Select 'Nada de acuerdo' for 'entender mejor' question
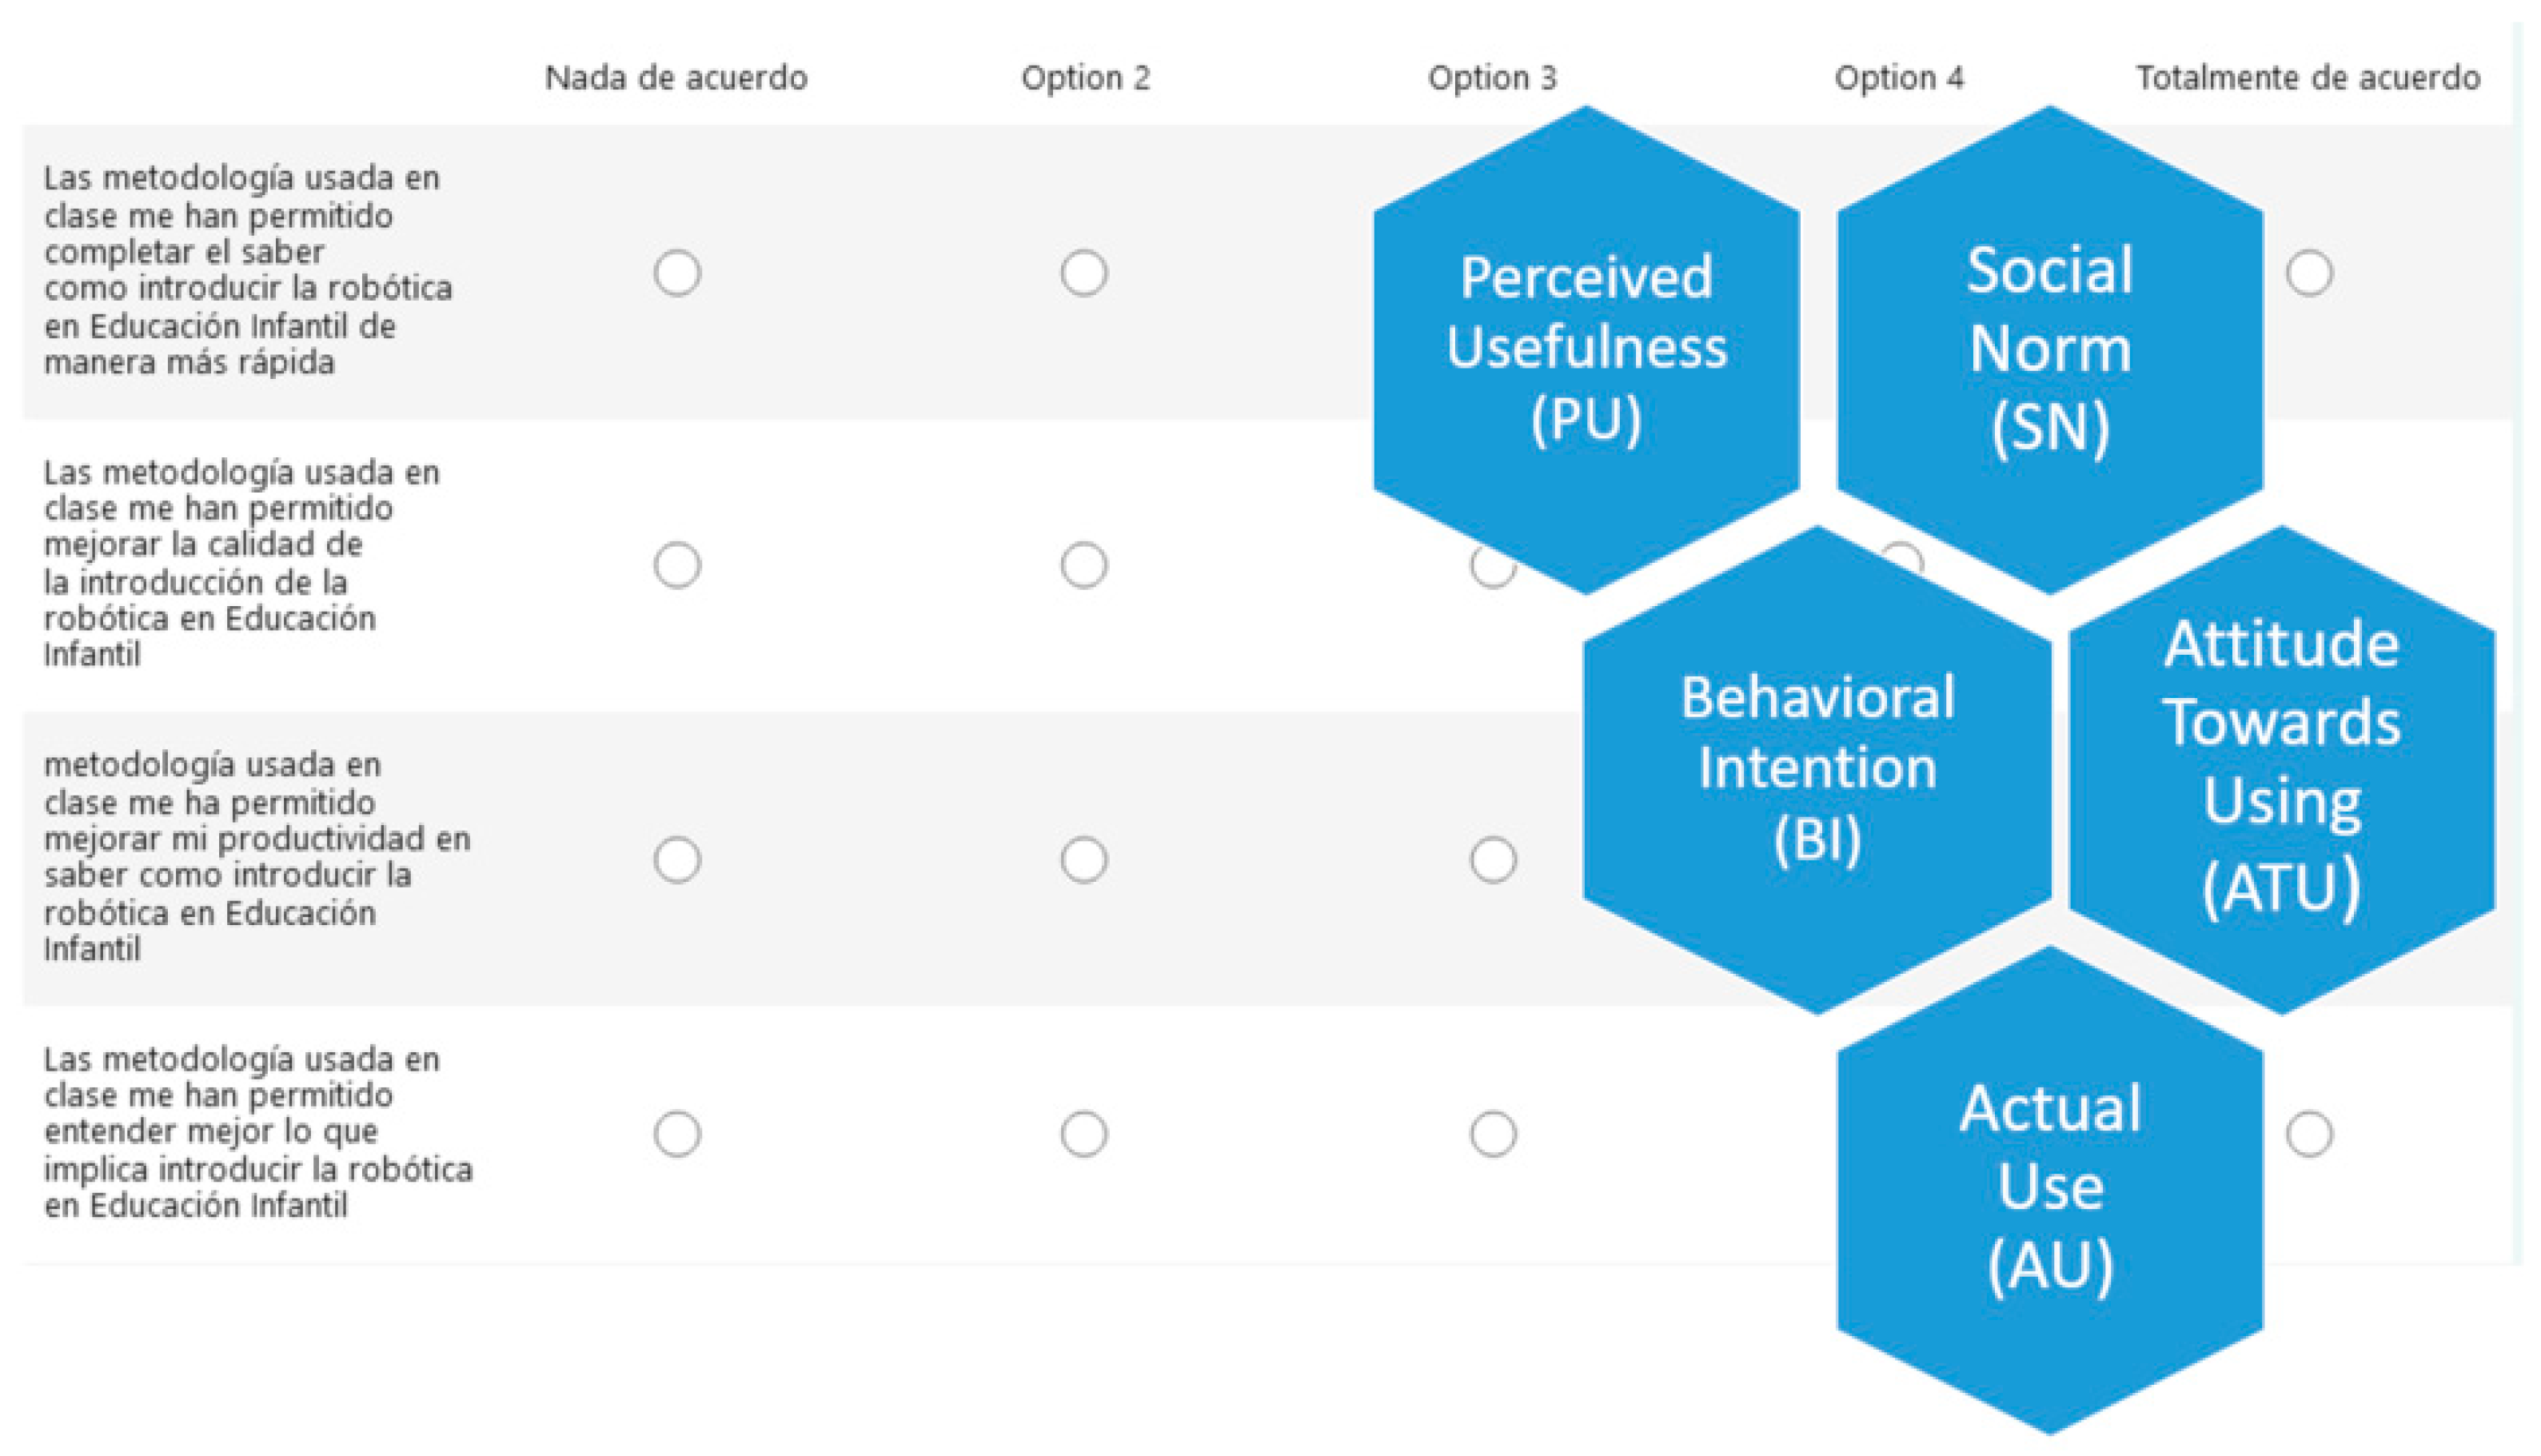Image resolution: width=2541 pixels, height=1456 pixels. [677, 1134]
